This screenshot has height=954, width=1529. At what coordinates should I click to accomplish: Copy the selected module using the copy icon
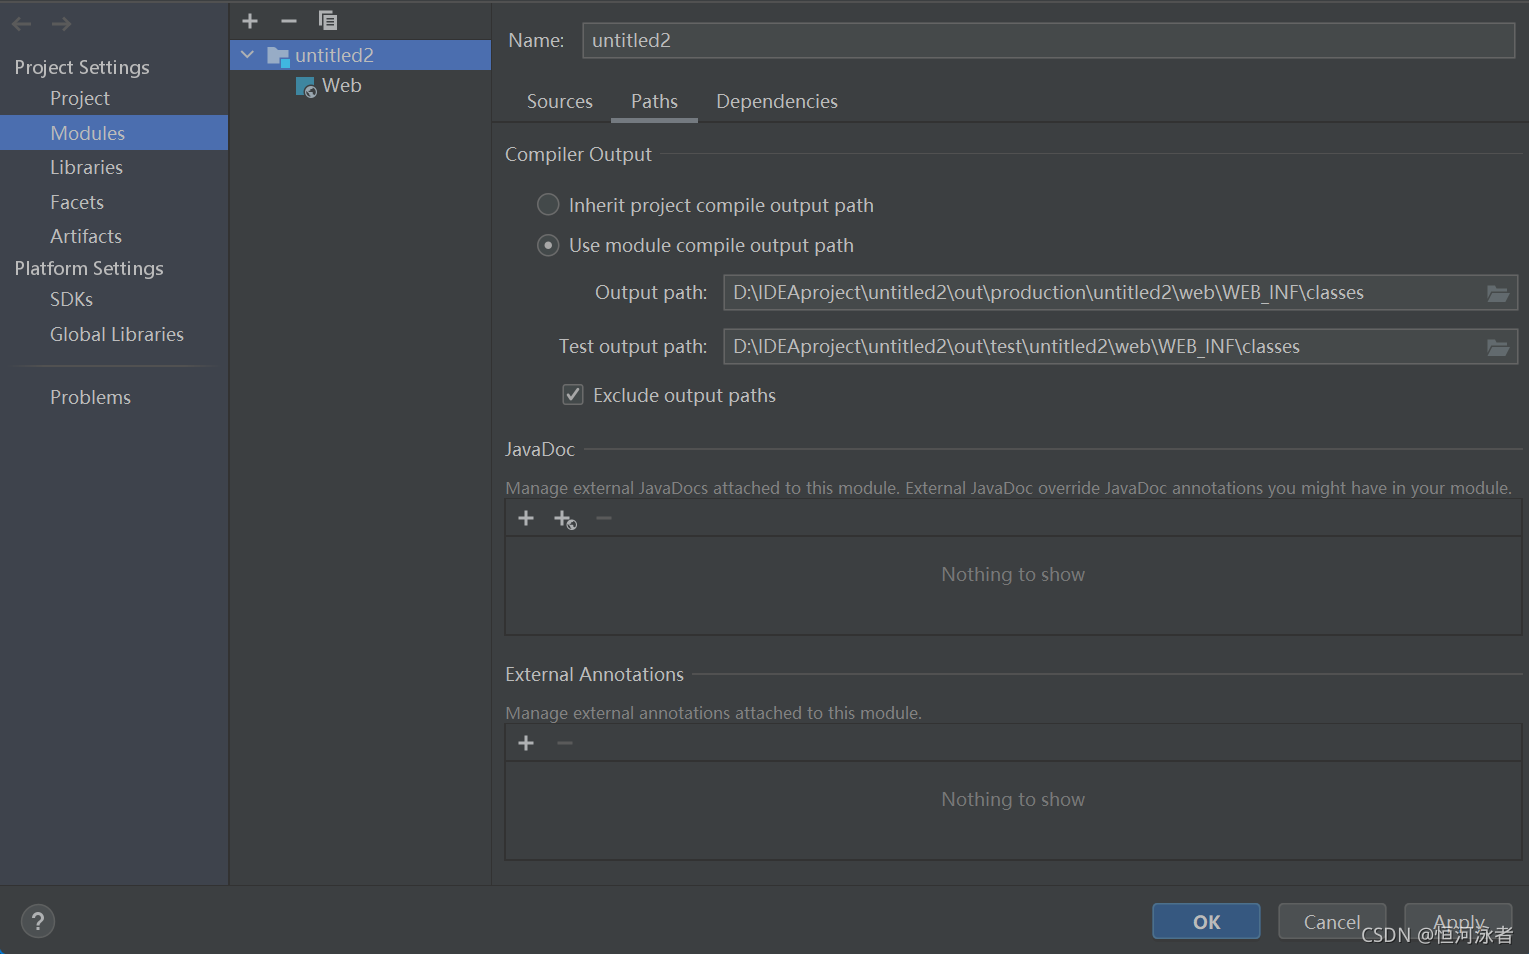coord(328,20)
